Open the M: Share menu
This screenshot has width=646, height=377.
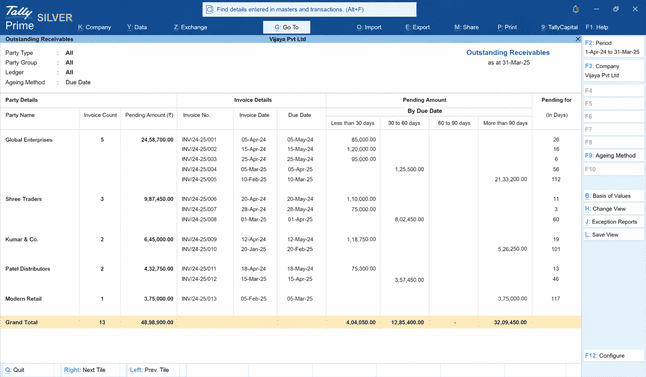[x=466, y=27]
